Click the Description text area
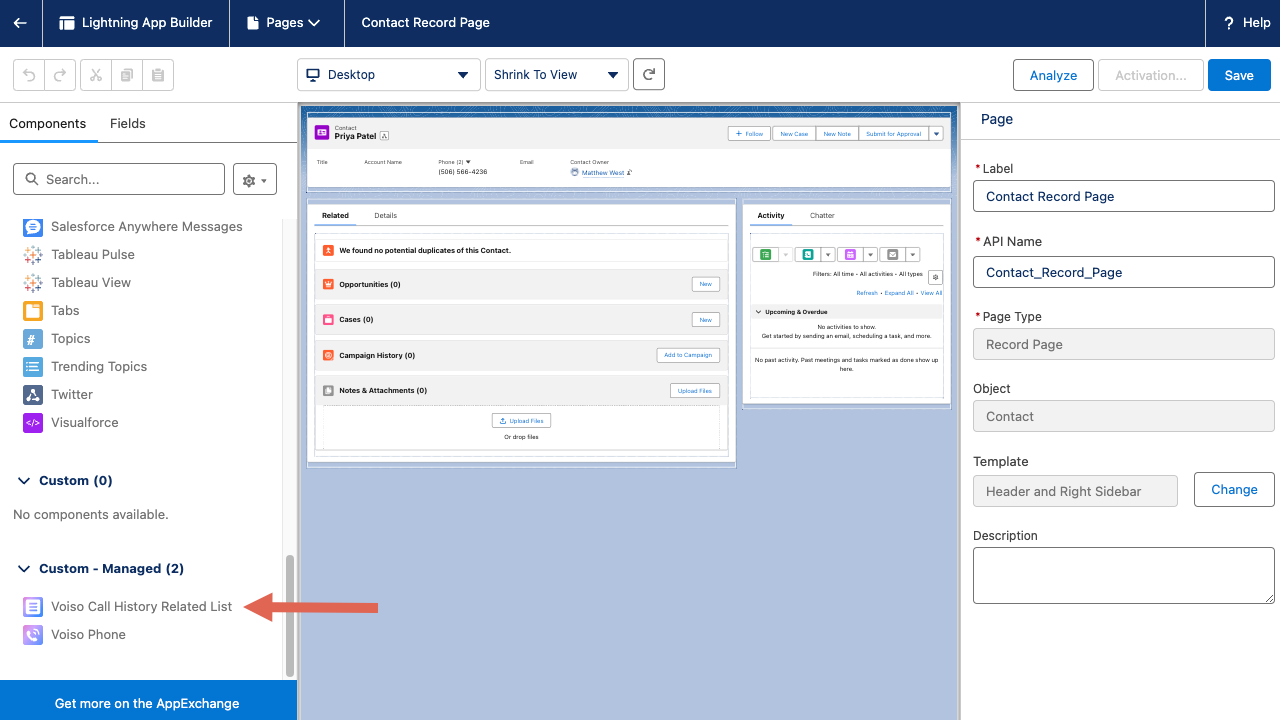 coord(1124,575)
